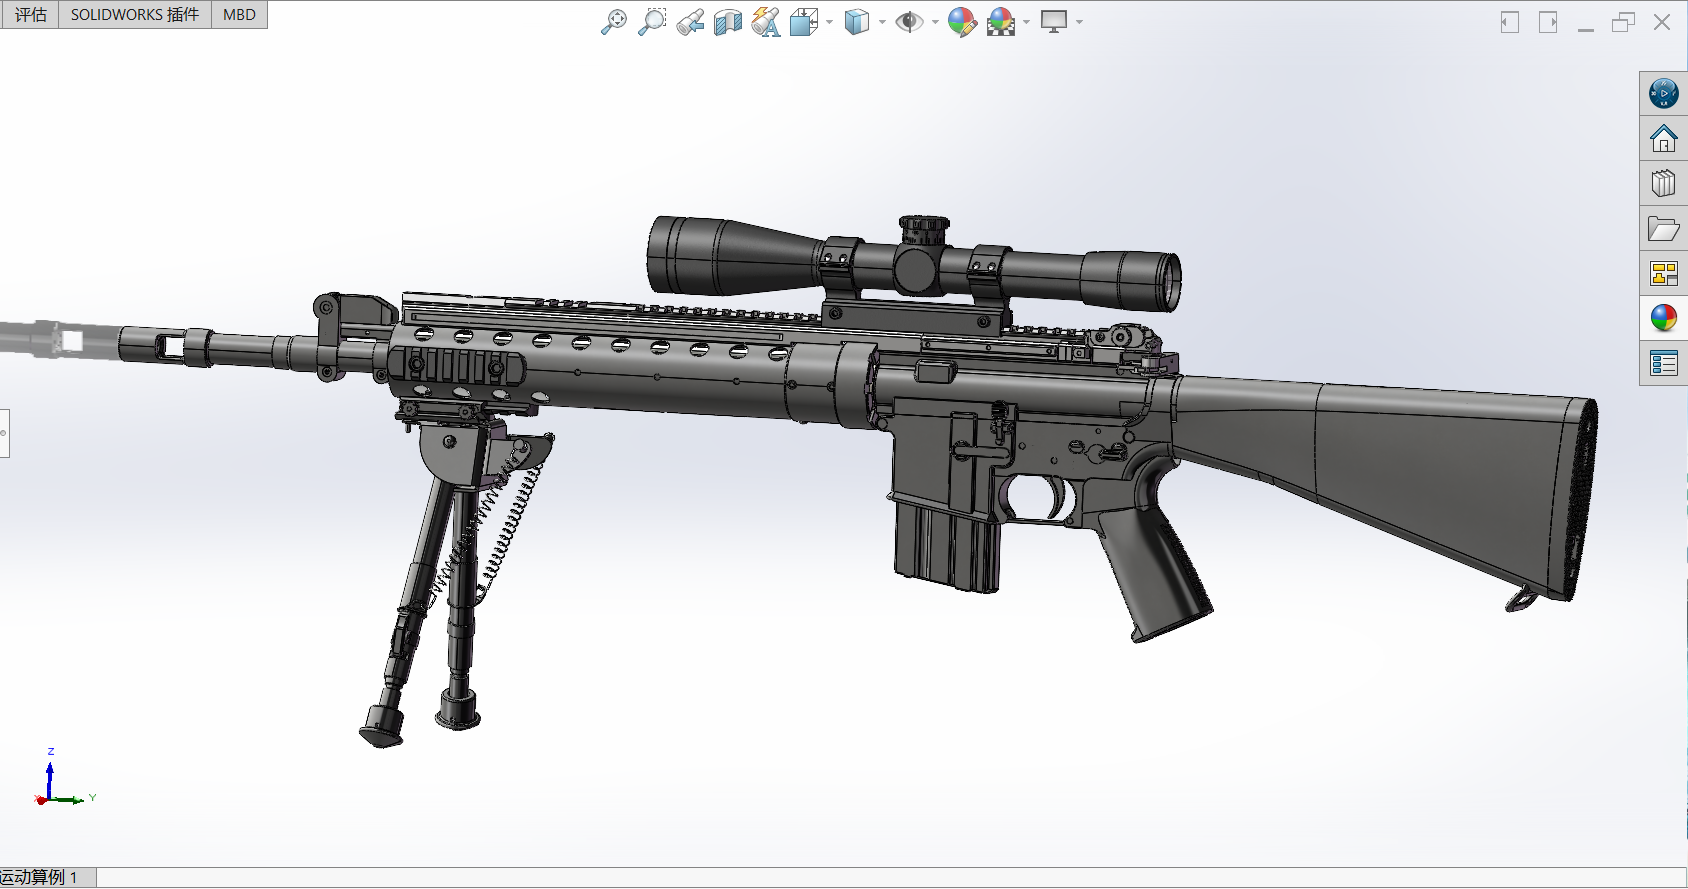
Task: Select the Appearances sphere task pane tab
Action: pos(1663,318)
